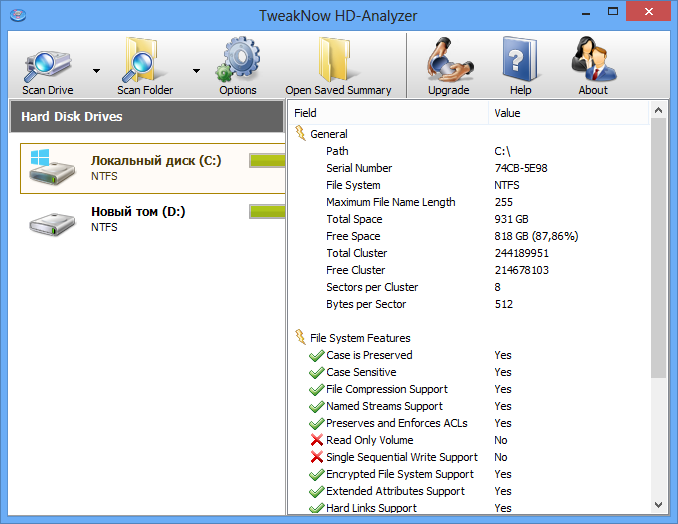
Task: Select the Serial Number field row
Action: (x=469, y=168)
